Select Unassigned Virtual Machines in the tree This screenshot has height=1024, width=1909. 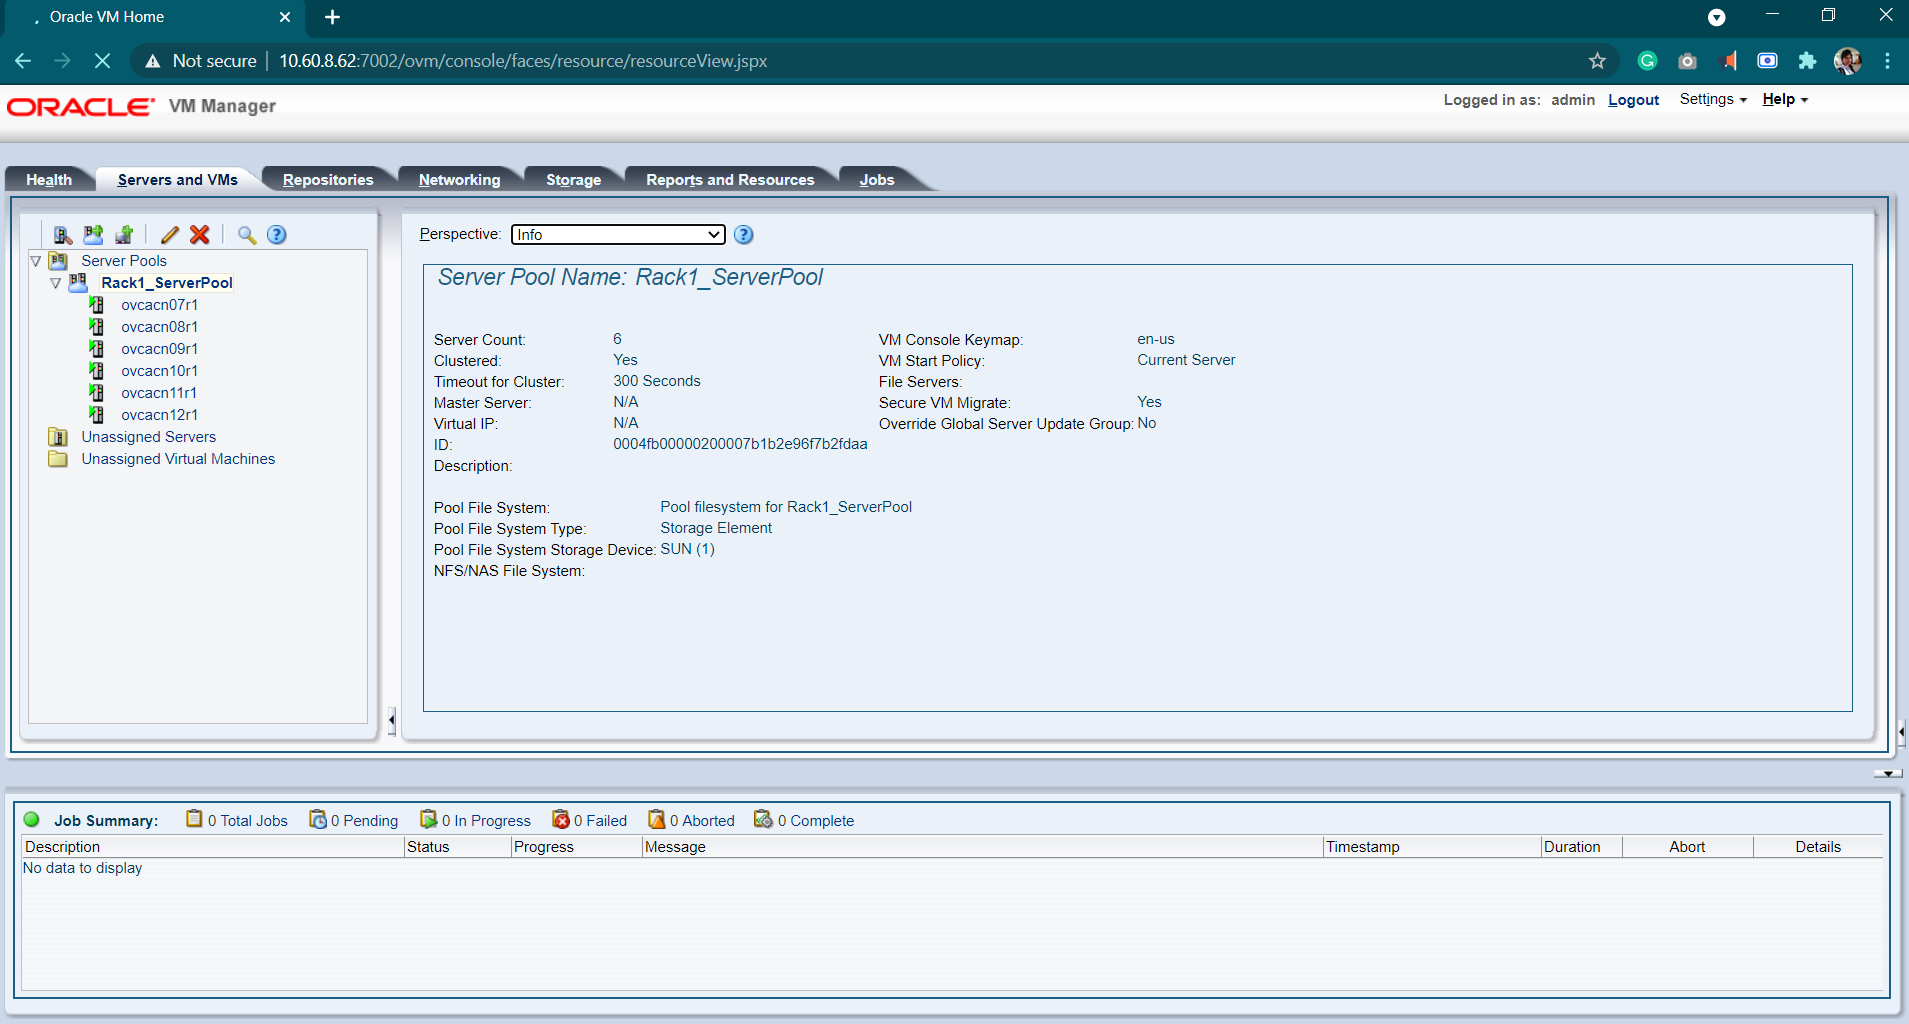point(178,459)
